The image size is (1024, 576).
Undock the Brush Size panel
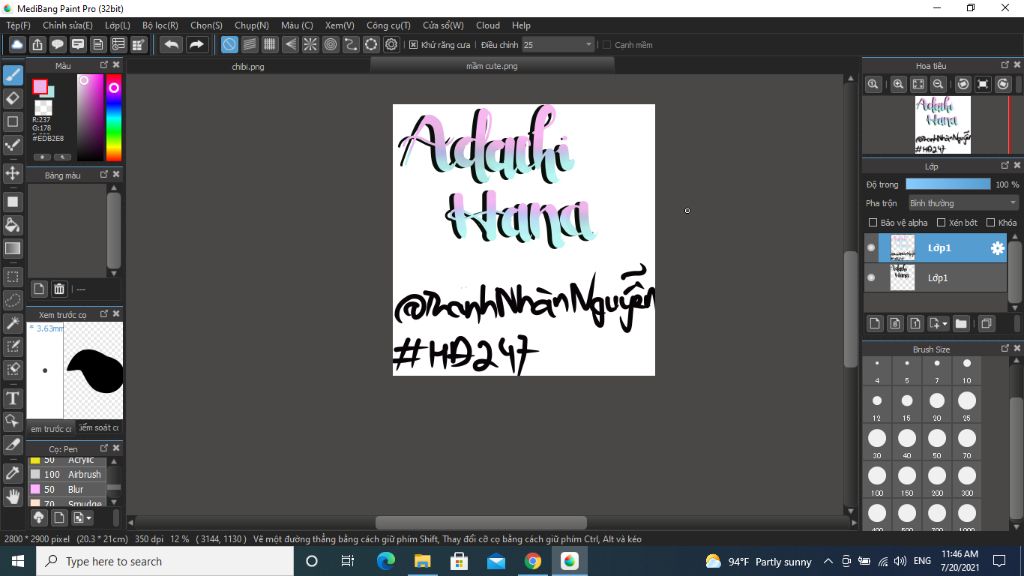point(1004,348)
